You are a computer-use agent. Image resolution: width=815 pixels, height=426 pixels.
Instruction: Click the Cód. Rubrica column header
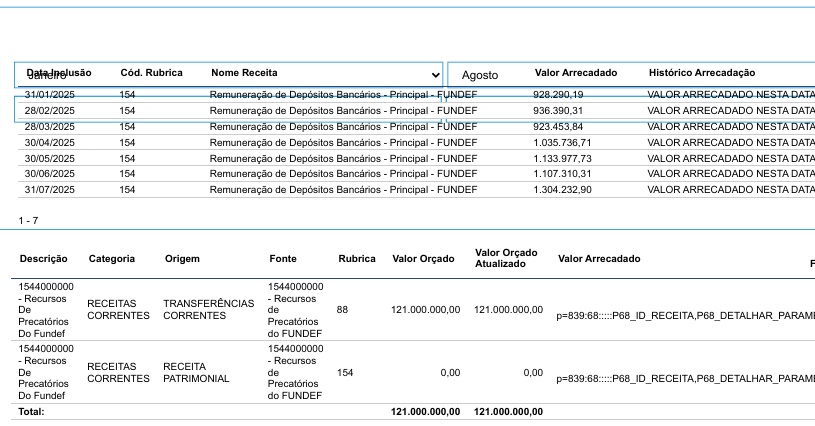click(x=151, y=73)
